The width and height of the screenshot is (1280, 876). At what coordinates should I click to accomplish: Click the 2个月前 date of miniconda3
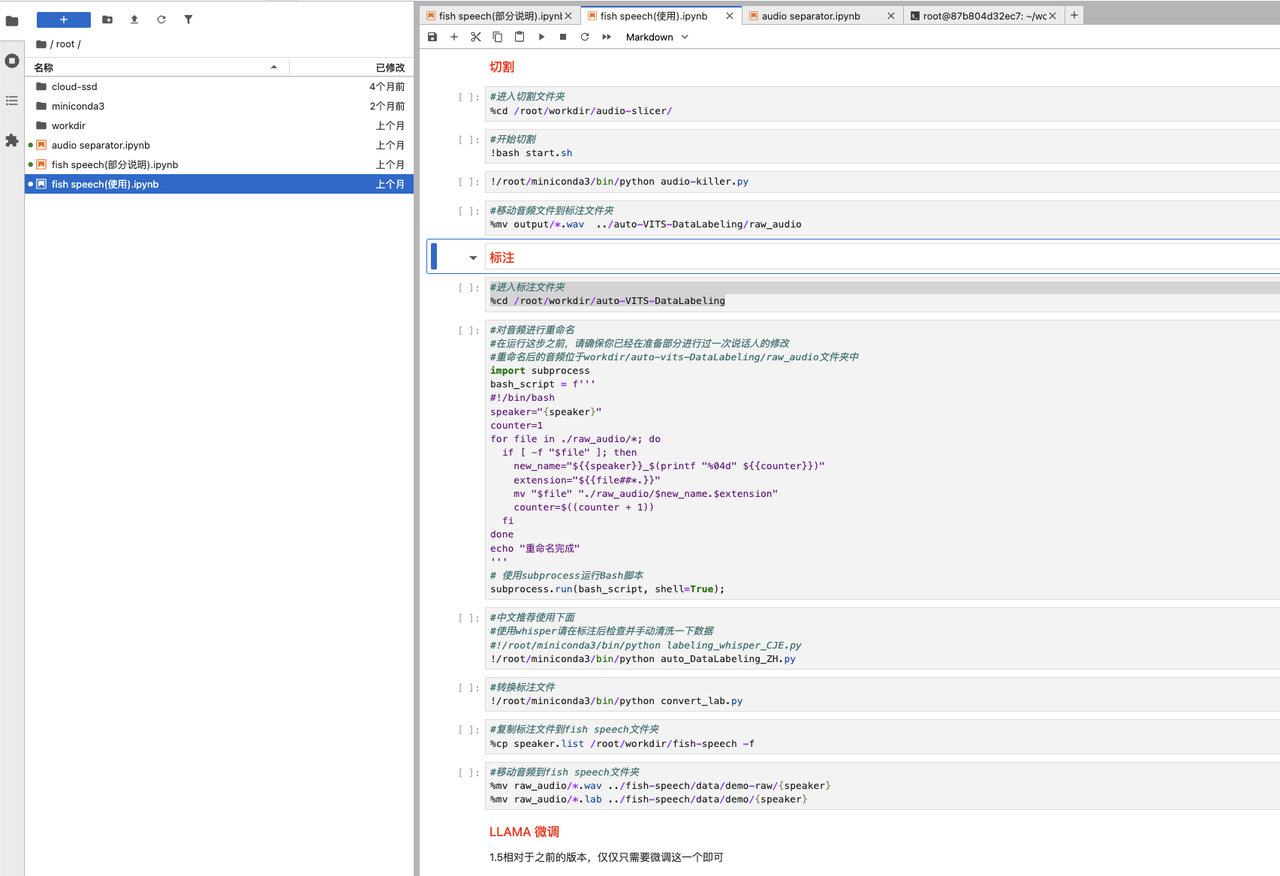[x=387, y=106]
